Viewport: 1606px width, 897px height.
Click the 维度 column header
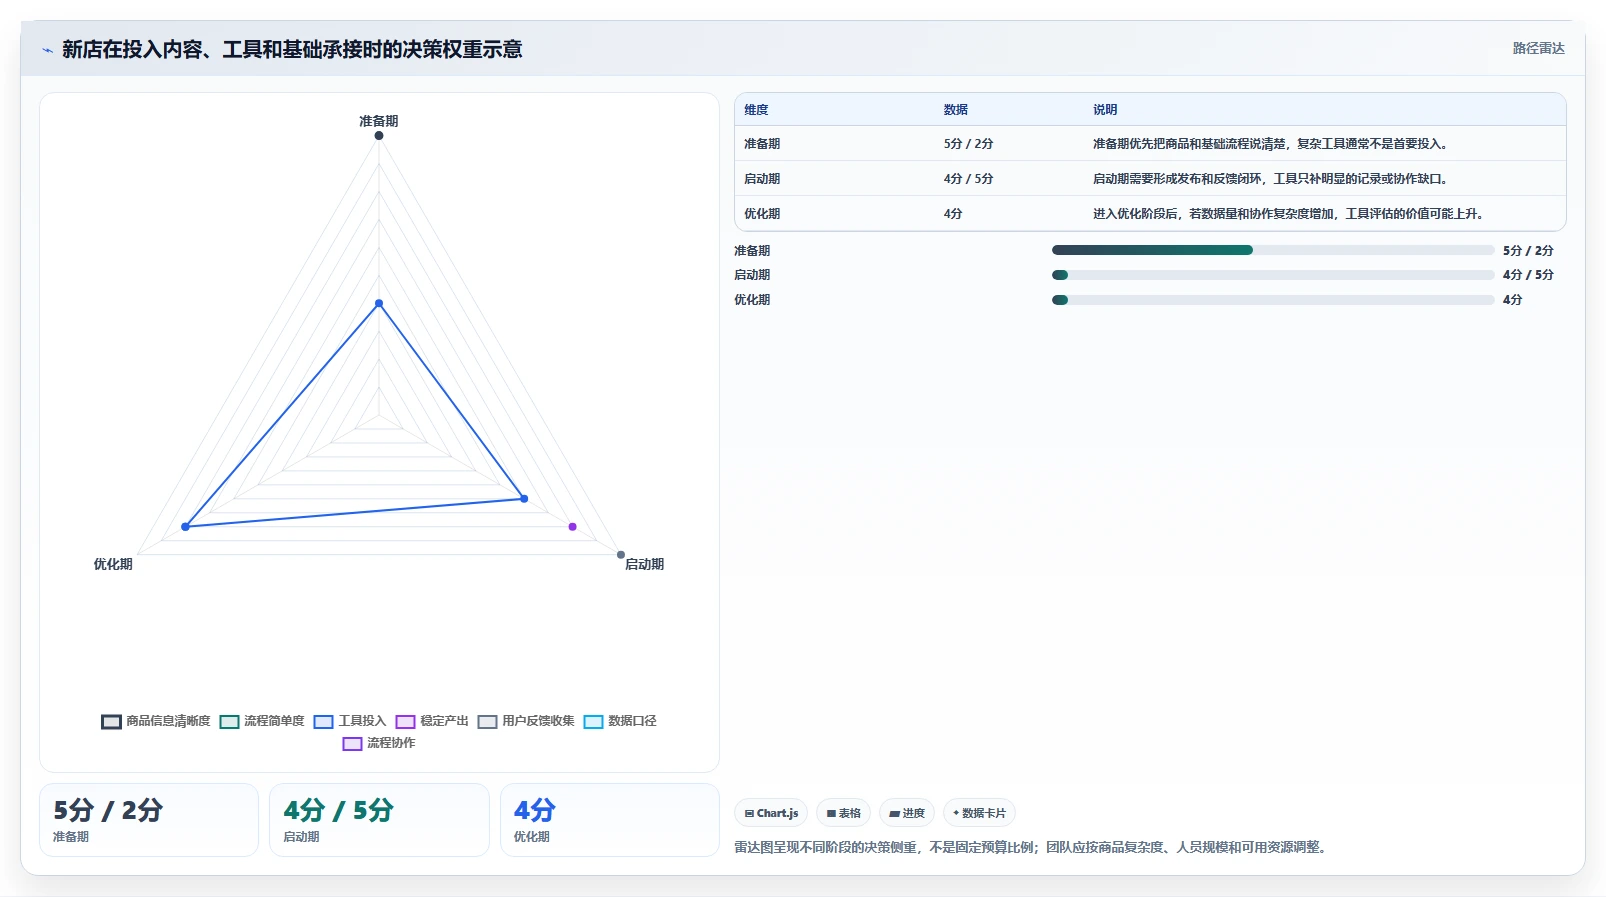click(x=756, y=110)
